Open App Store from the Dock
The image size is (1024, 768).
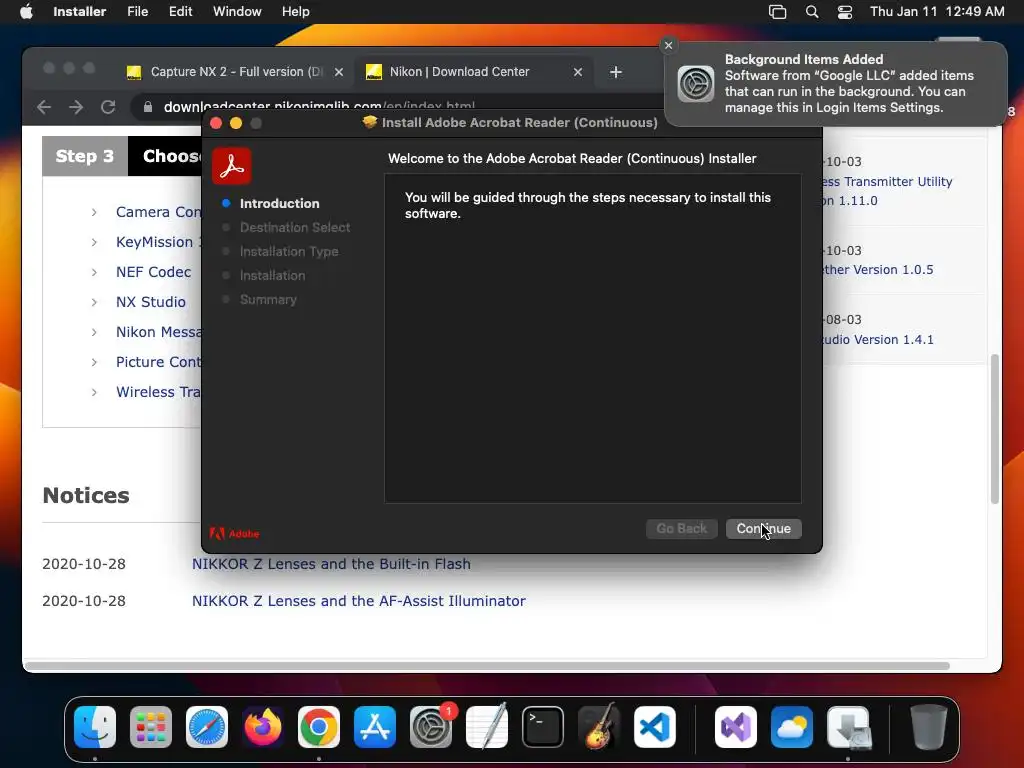coord(375,727)
